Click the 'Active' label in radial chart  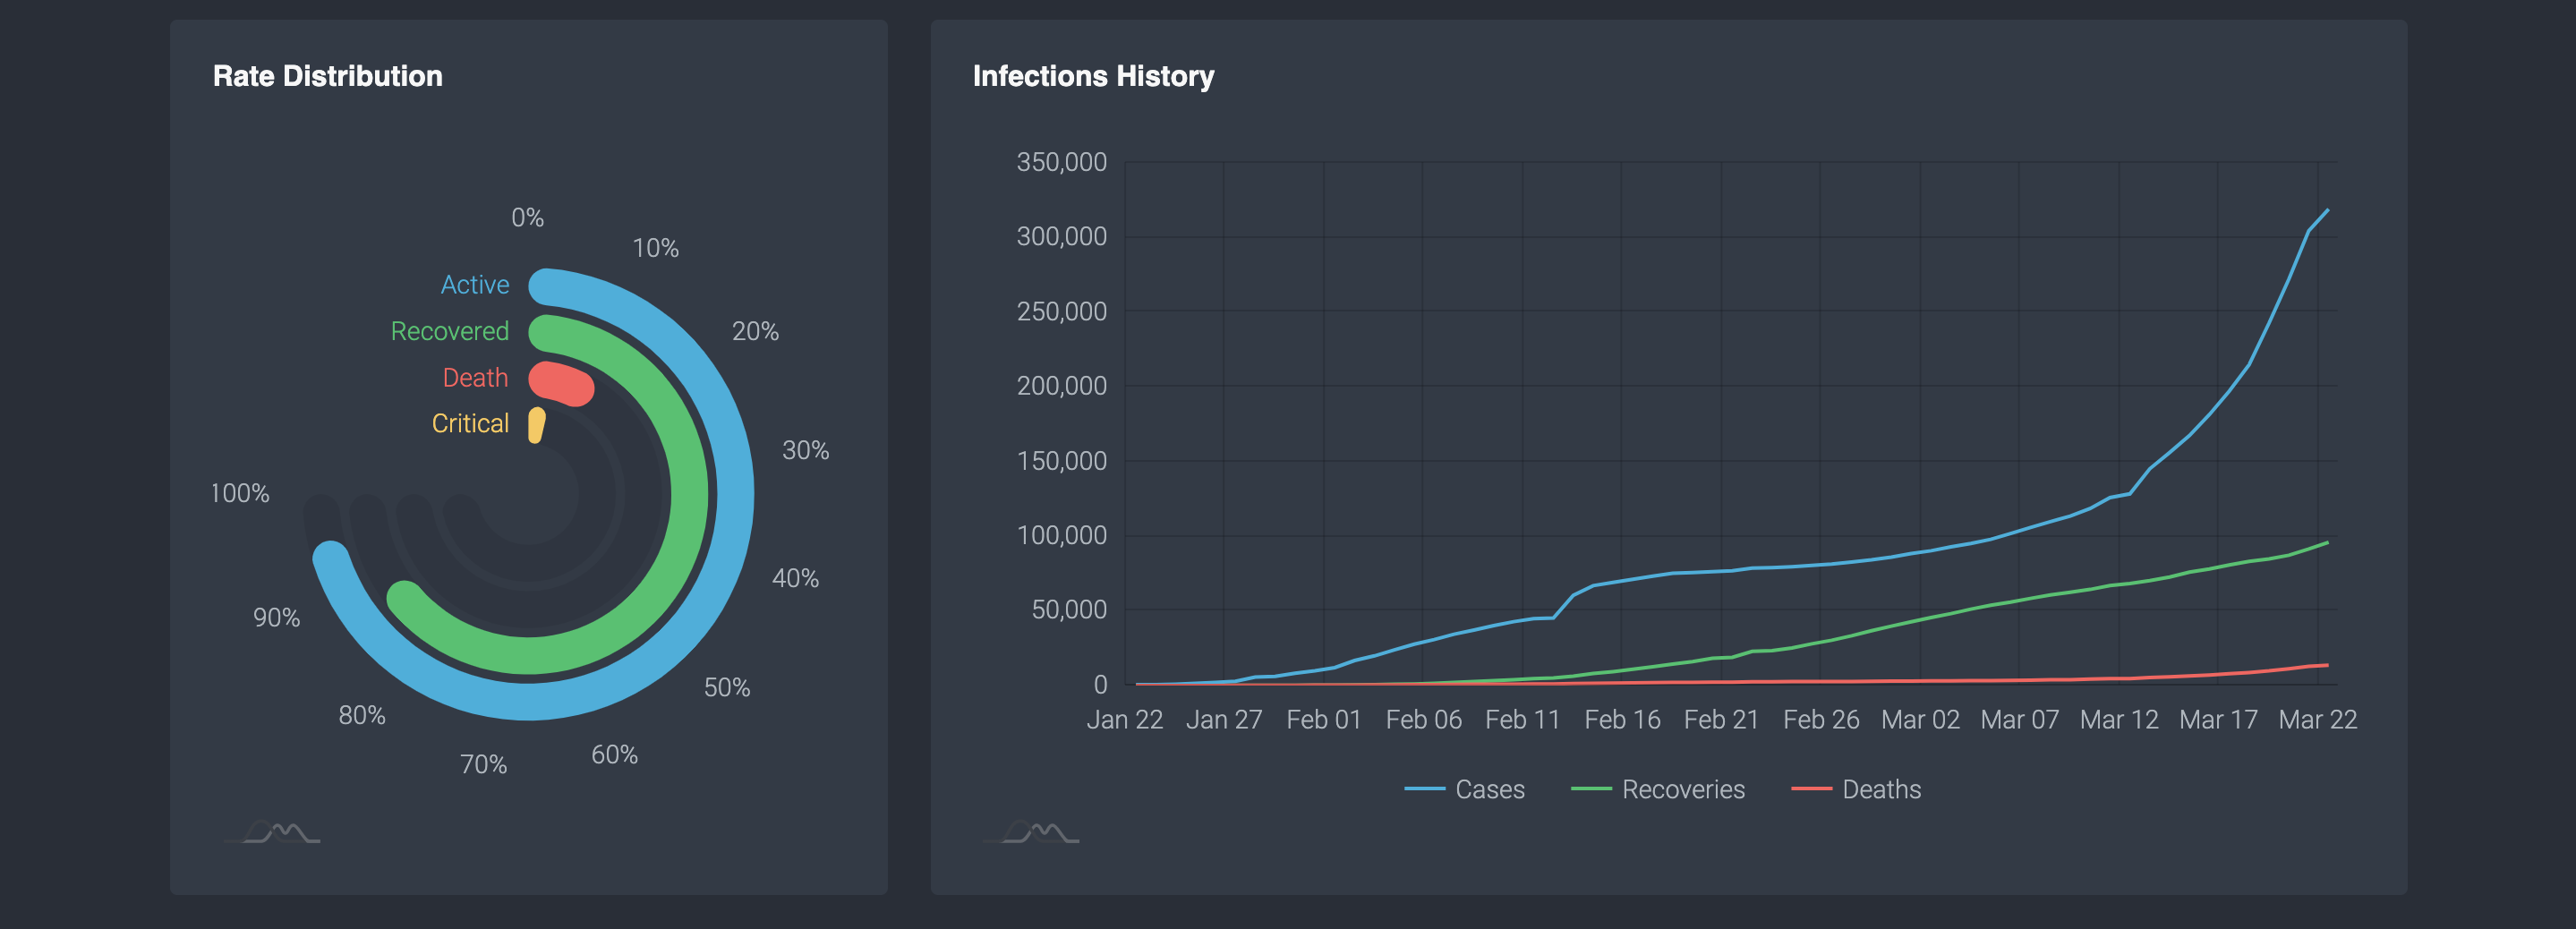[x=474, y=285]
